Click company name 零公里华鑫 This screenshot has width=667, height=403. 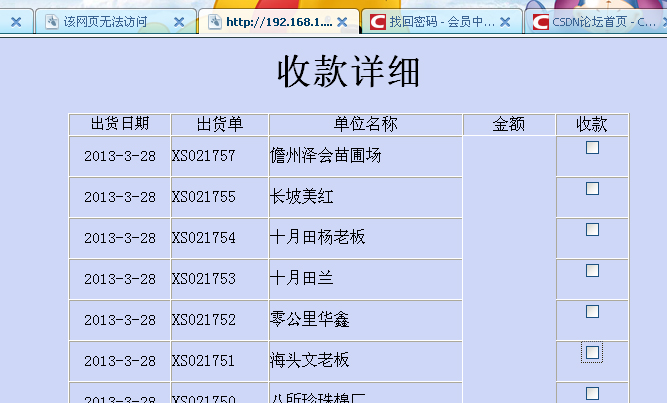click(310, 319)
